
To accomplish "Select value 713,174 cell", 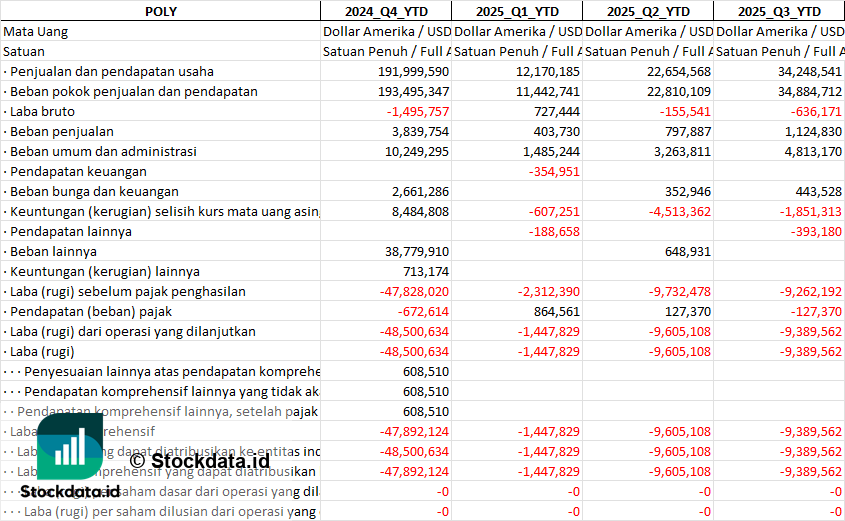I will 426,272.
